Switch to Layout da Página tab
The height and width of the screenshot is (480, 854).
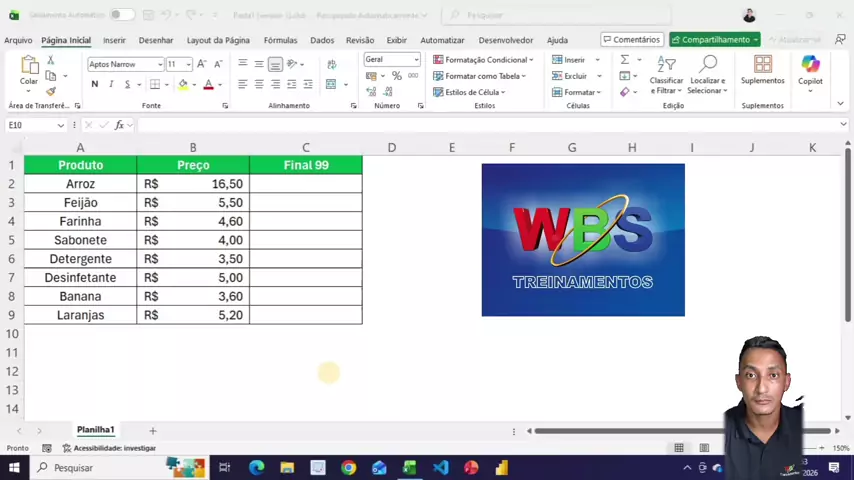(x=218, y=40)
